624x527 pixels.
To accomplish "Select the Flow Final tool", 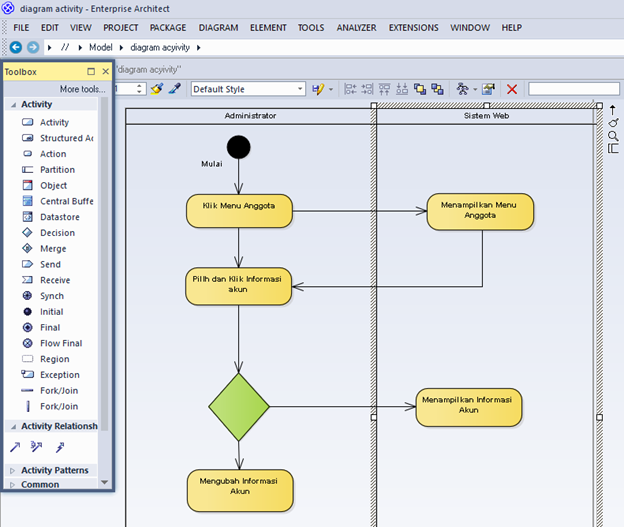I will coord(51,344).
